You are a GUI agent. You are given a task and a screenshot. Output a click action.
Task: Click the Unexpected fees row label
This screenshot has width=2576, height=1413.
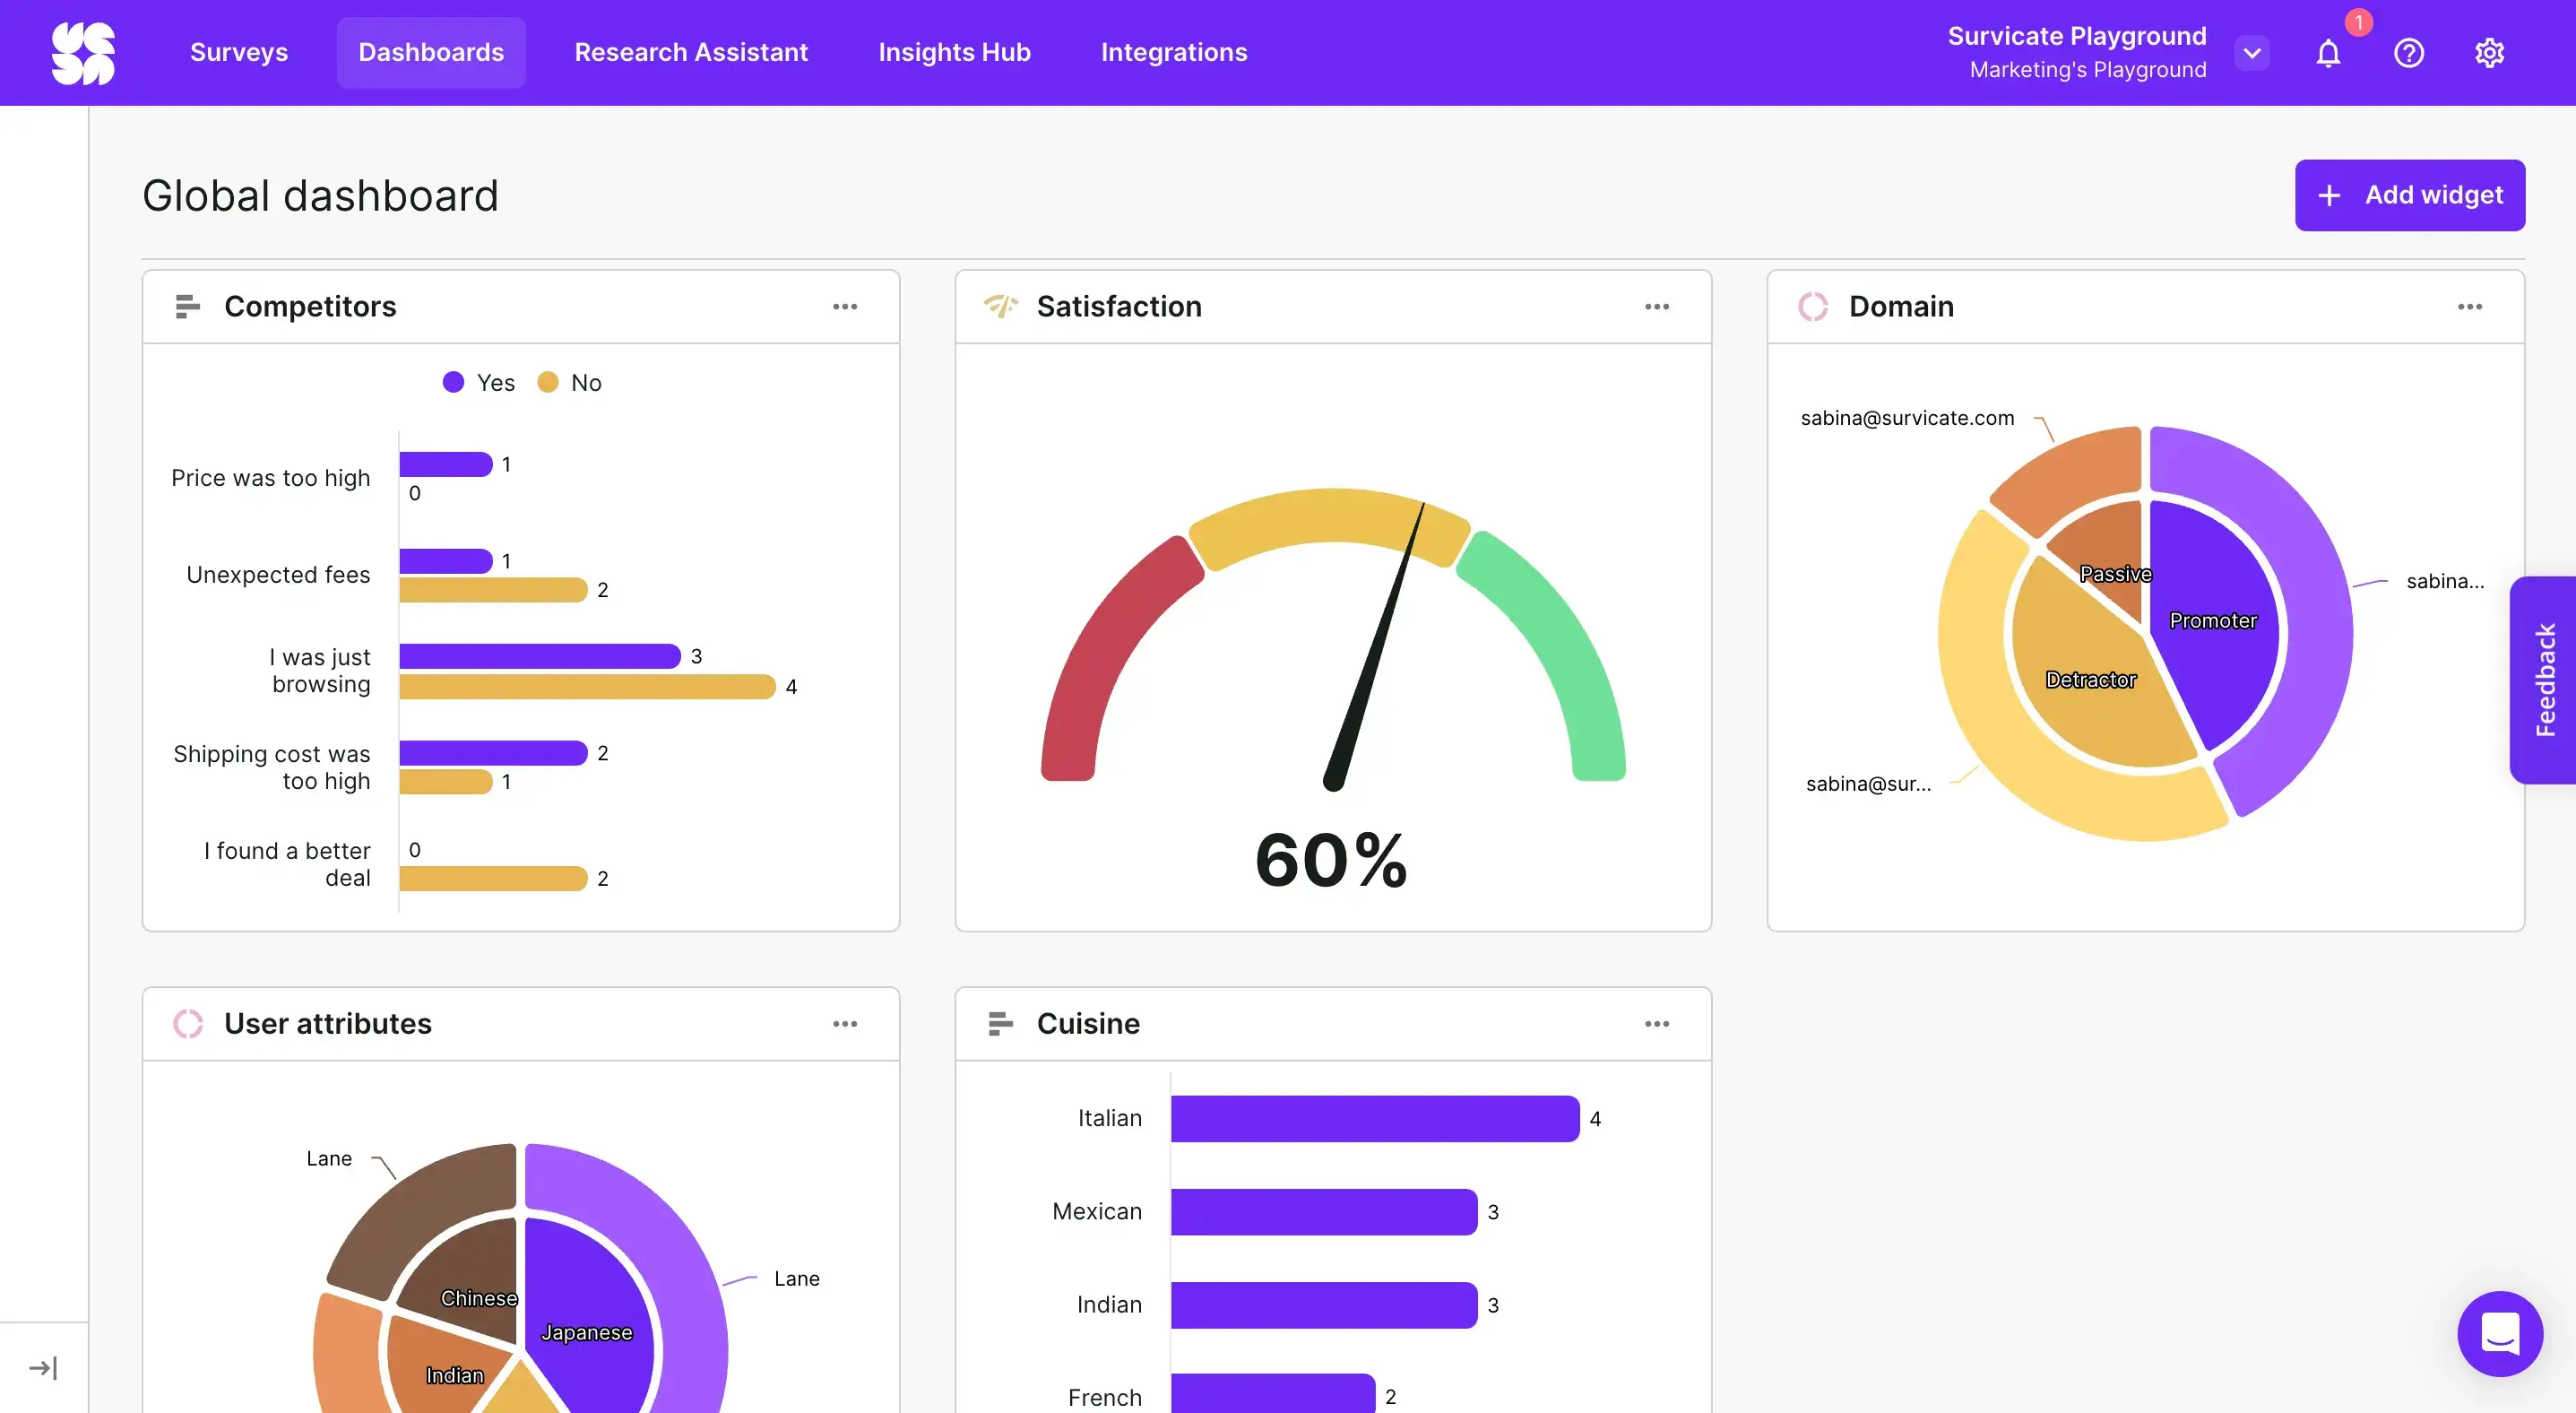(x=278, y=575)
